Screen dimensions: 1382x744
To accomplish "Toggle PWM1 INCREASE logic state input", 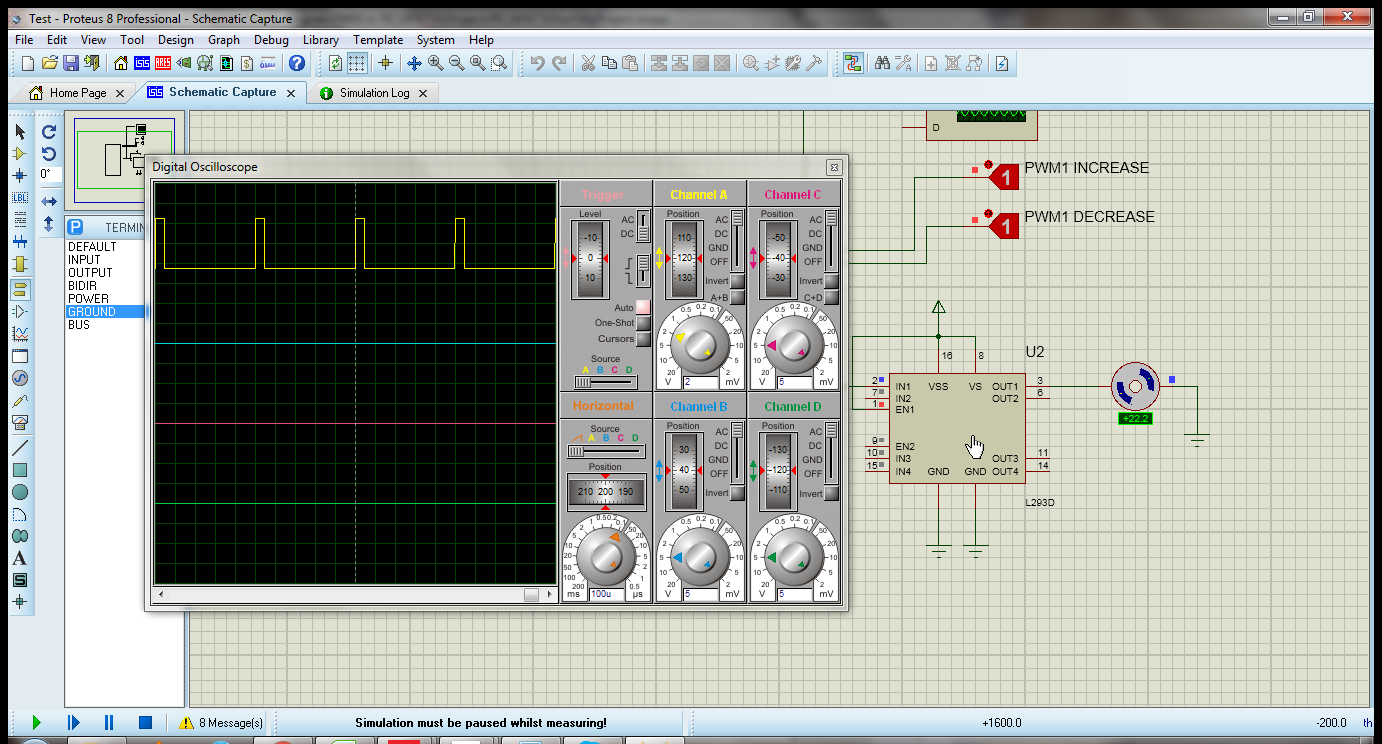I will click(1007, 178).
